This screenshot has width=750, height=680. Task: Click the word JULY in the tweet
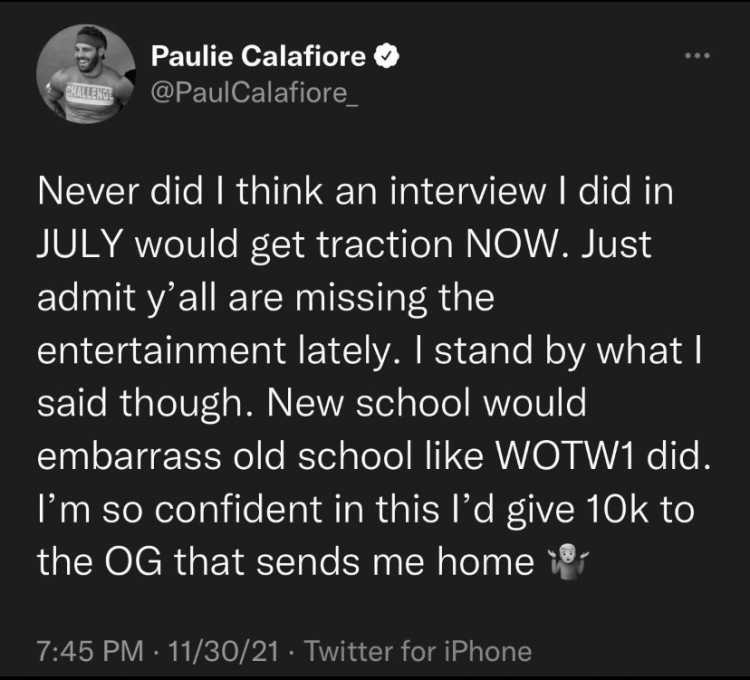click(81, 244)
